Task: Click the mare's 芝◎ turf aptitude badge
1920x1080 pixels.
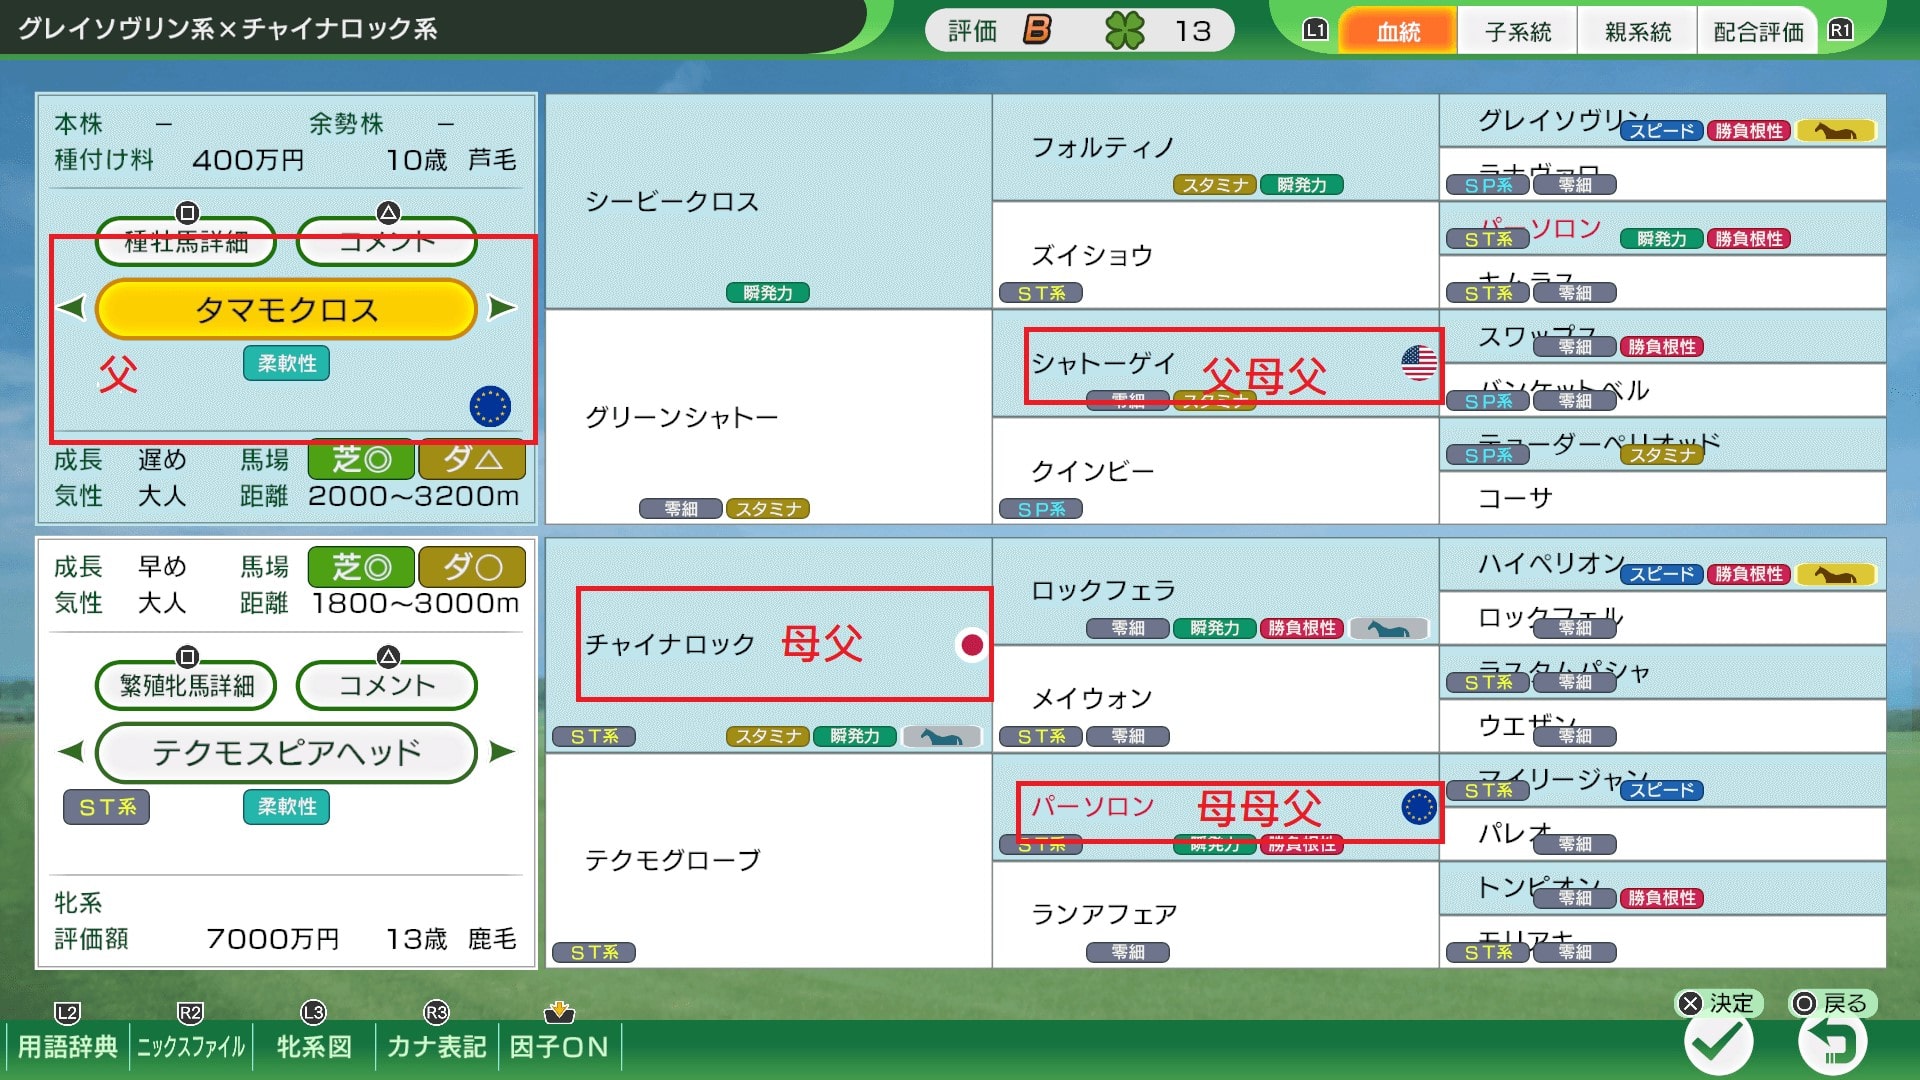Action: [x=361, y=567]
